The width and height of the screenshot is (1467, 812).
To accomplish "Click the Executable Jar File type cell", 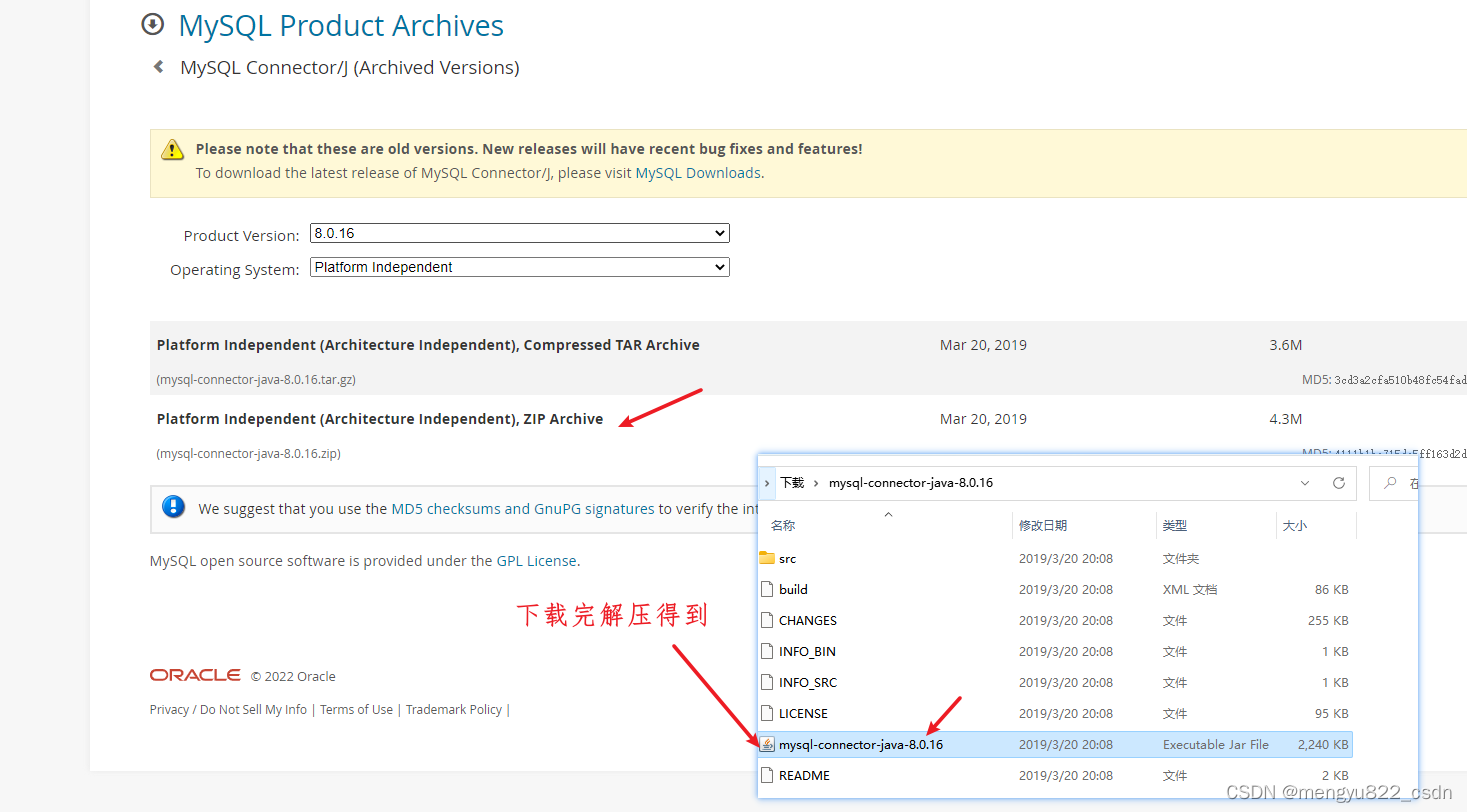I will (x=1216, y=744).
